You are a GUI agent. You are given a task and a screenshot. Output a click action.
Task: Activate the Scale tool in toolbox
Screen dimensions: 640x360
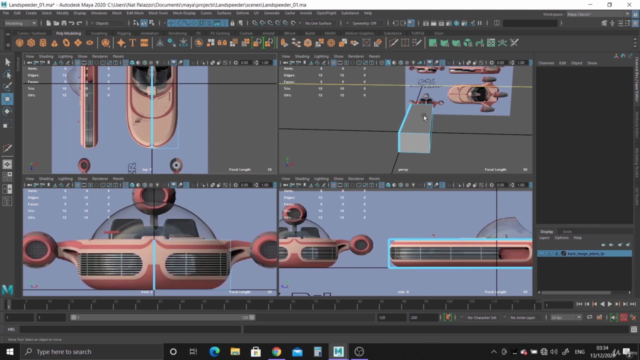click(7, 124)
